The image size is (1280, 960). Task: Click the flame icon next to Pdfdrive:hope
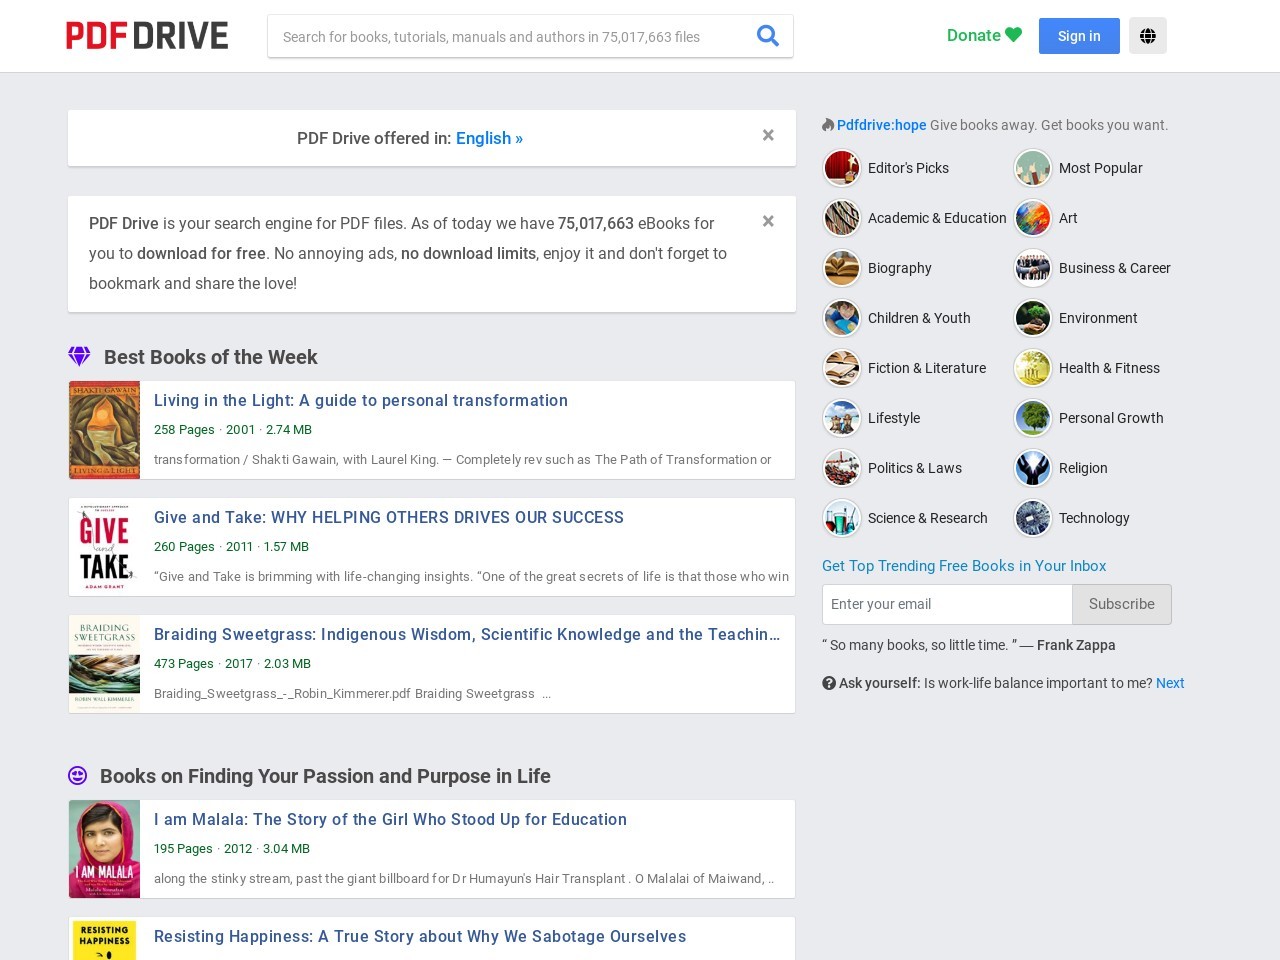(828, 125)
